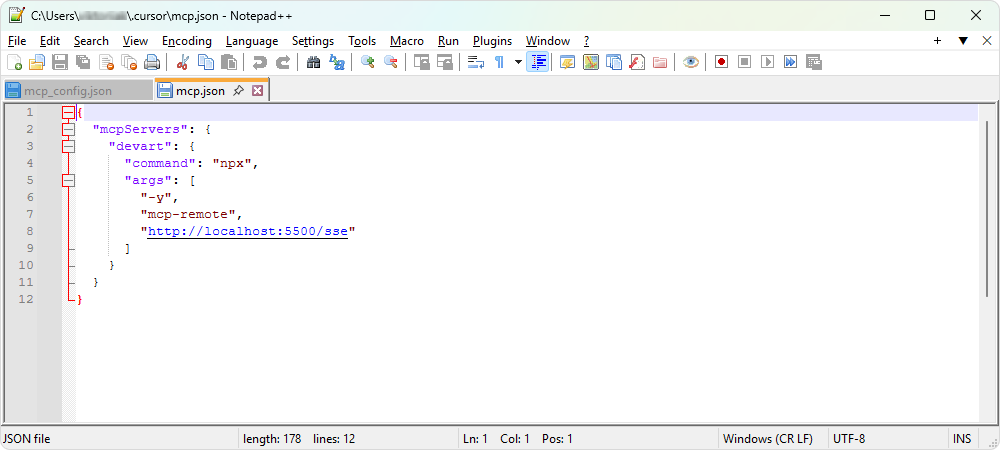
Task: Click the http://localhost:5500/sse link
Action: coord(247,231)
